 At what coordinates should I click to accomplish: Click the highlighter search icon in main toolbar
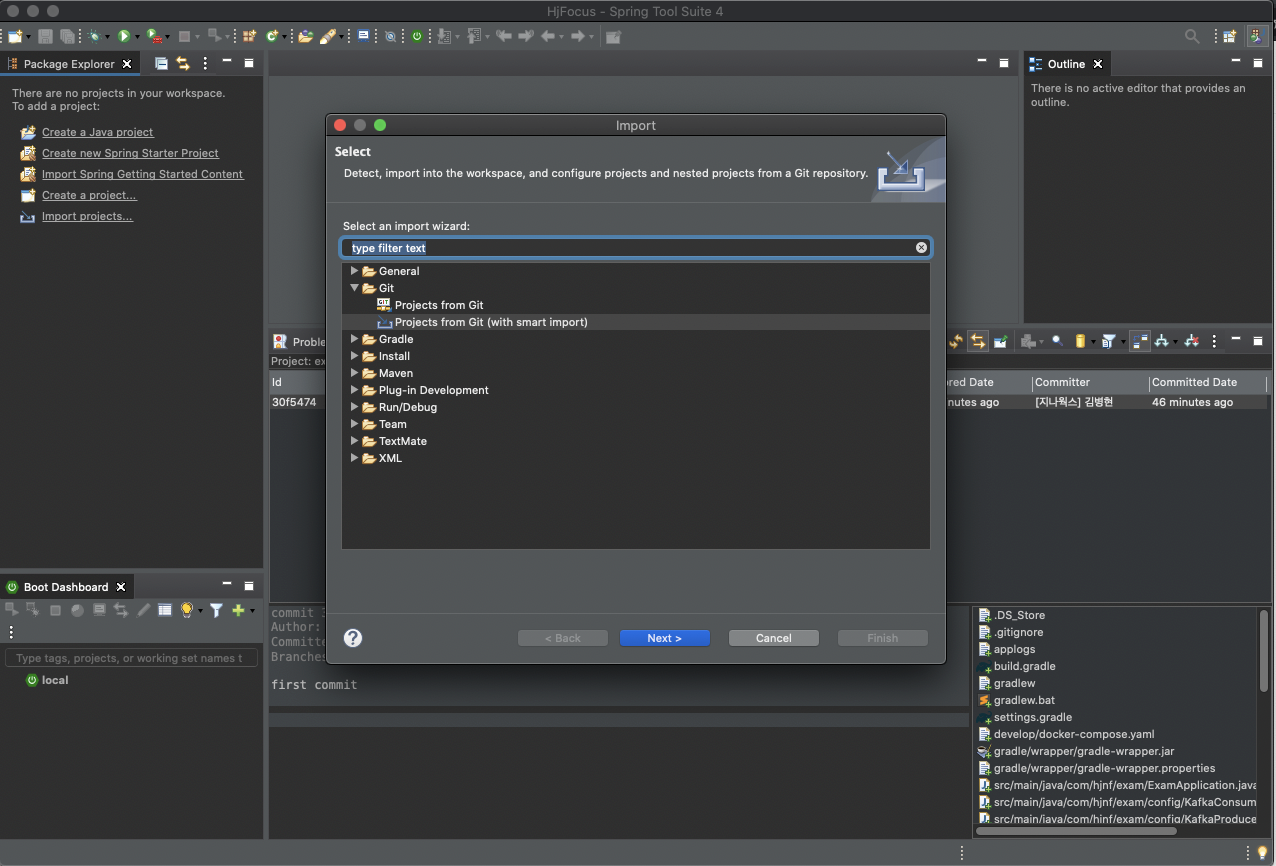327,36
